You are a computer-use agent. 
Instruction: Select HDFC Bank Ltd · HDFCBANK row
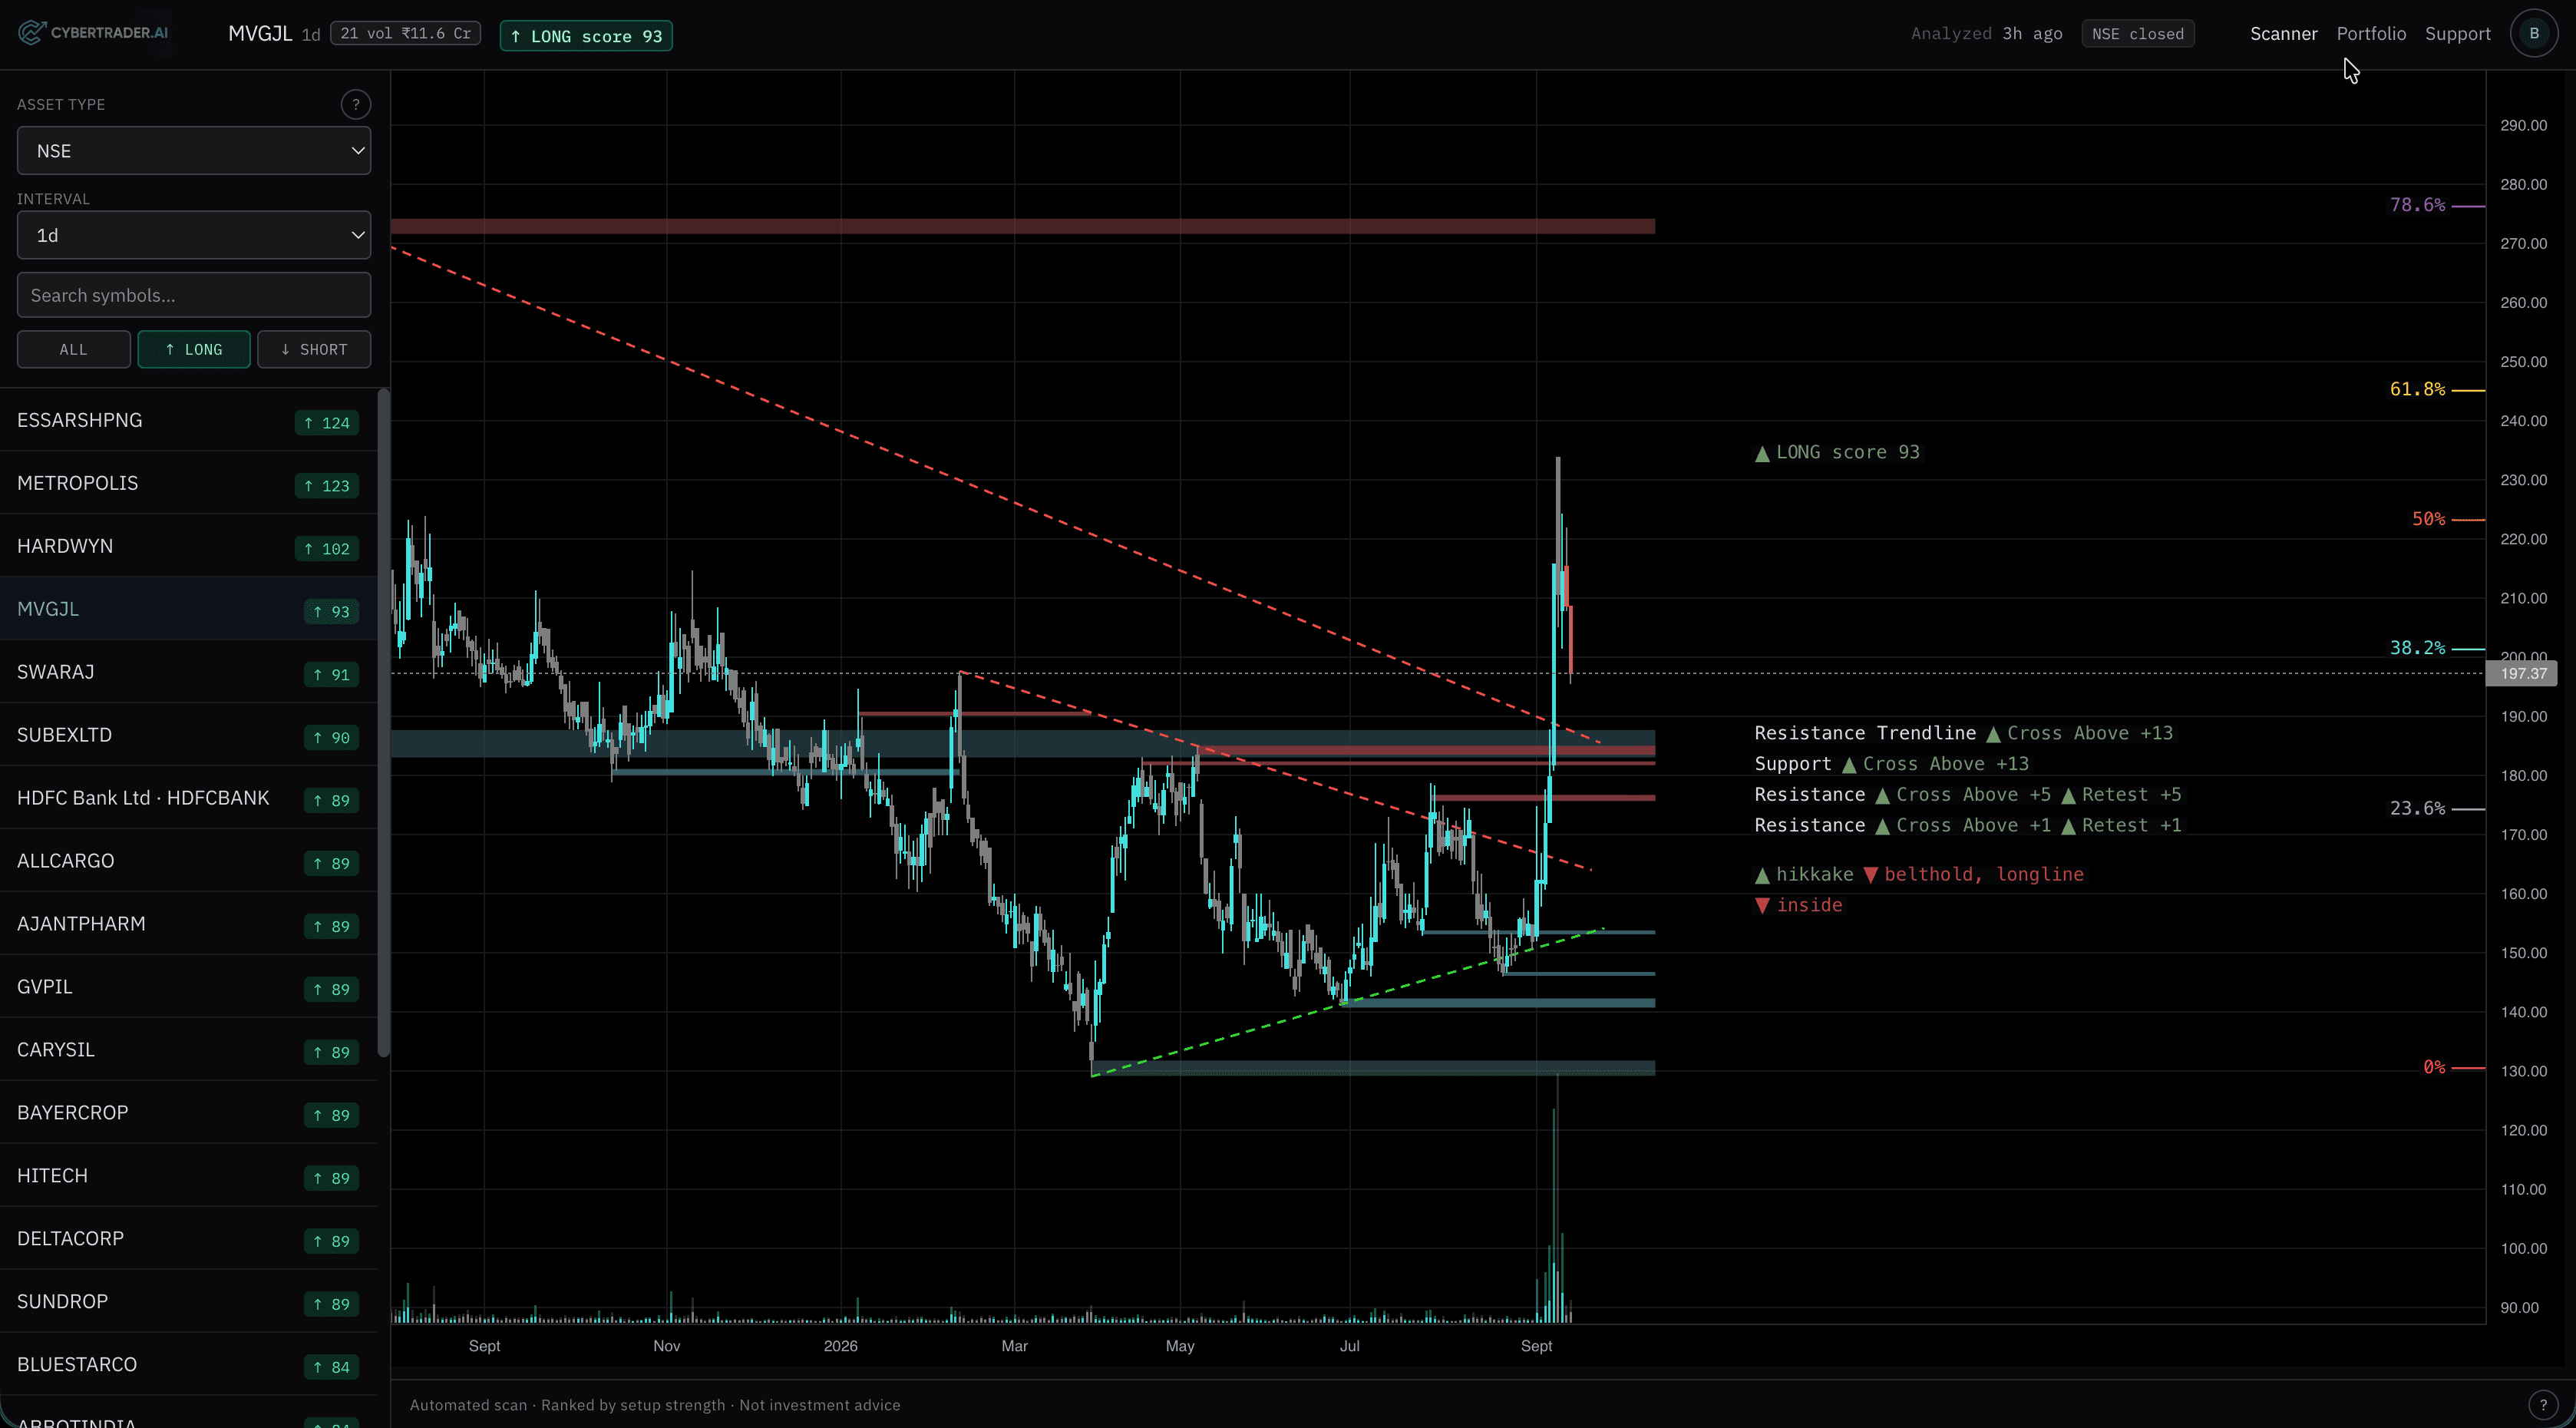pos(189,798)
